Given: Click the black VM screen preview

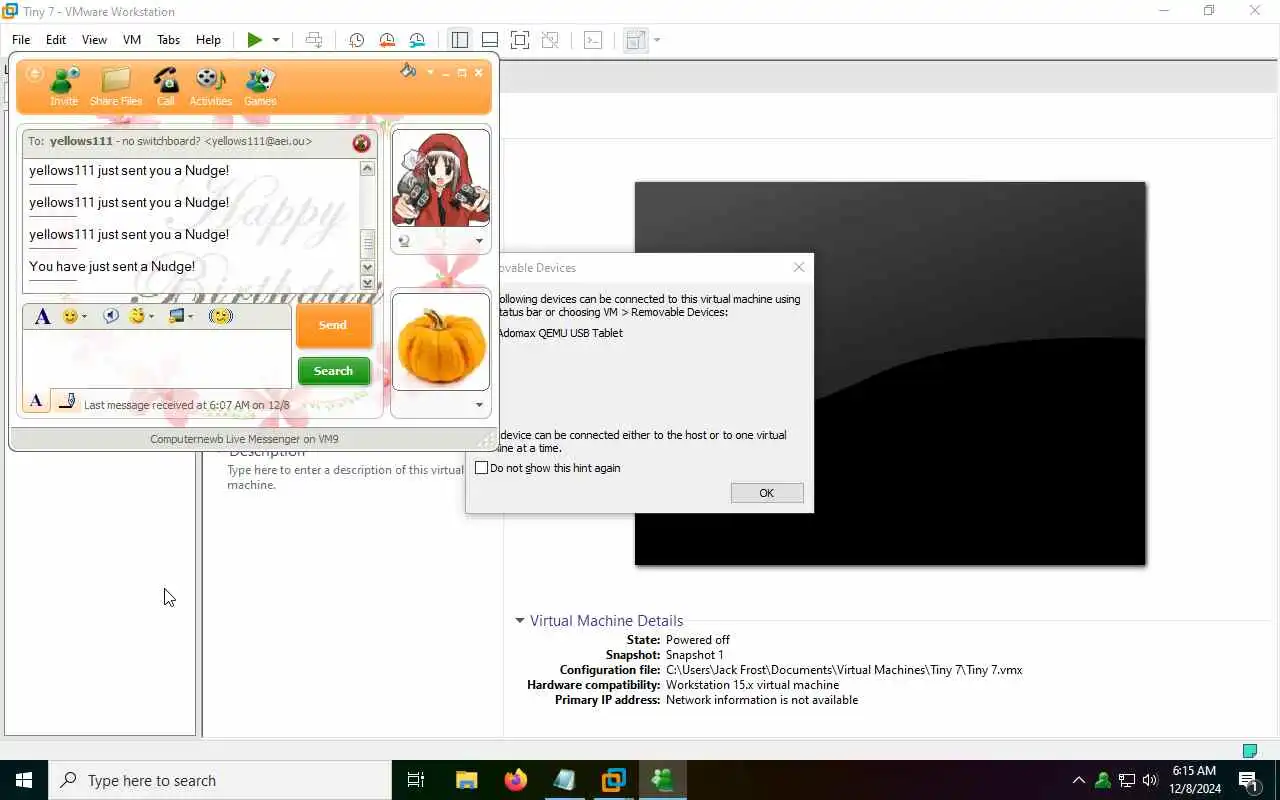Looking at the screenshot, I should click(x=890, y=373).
